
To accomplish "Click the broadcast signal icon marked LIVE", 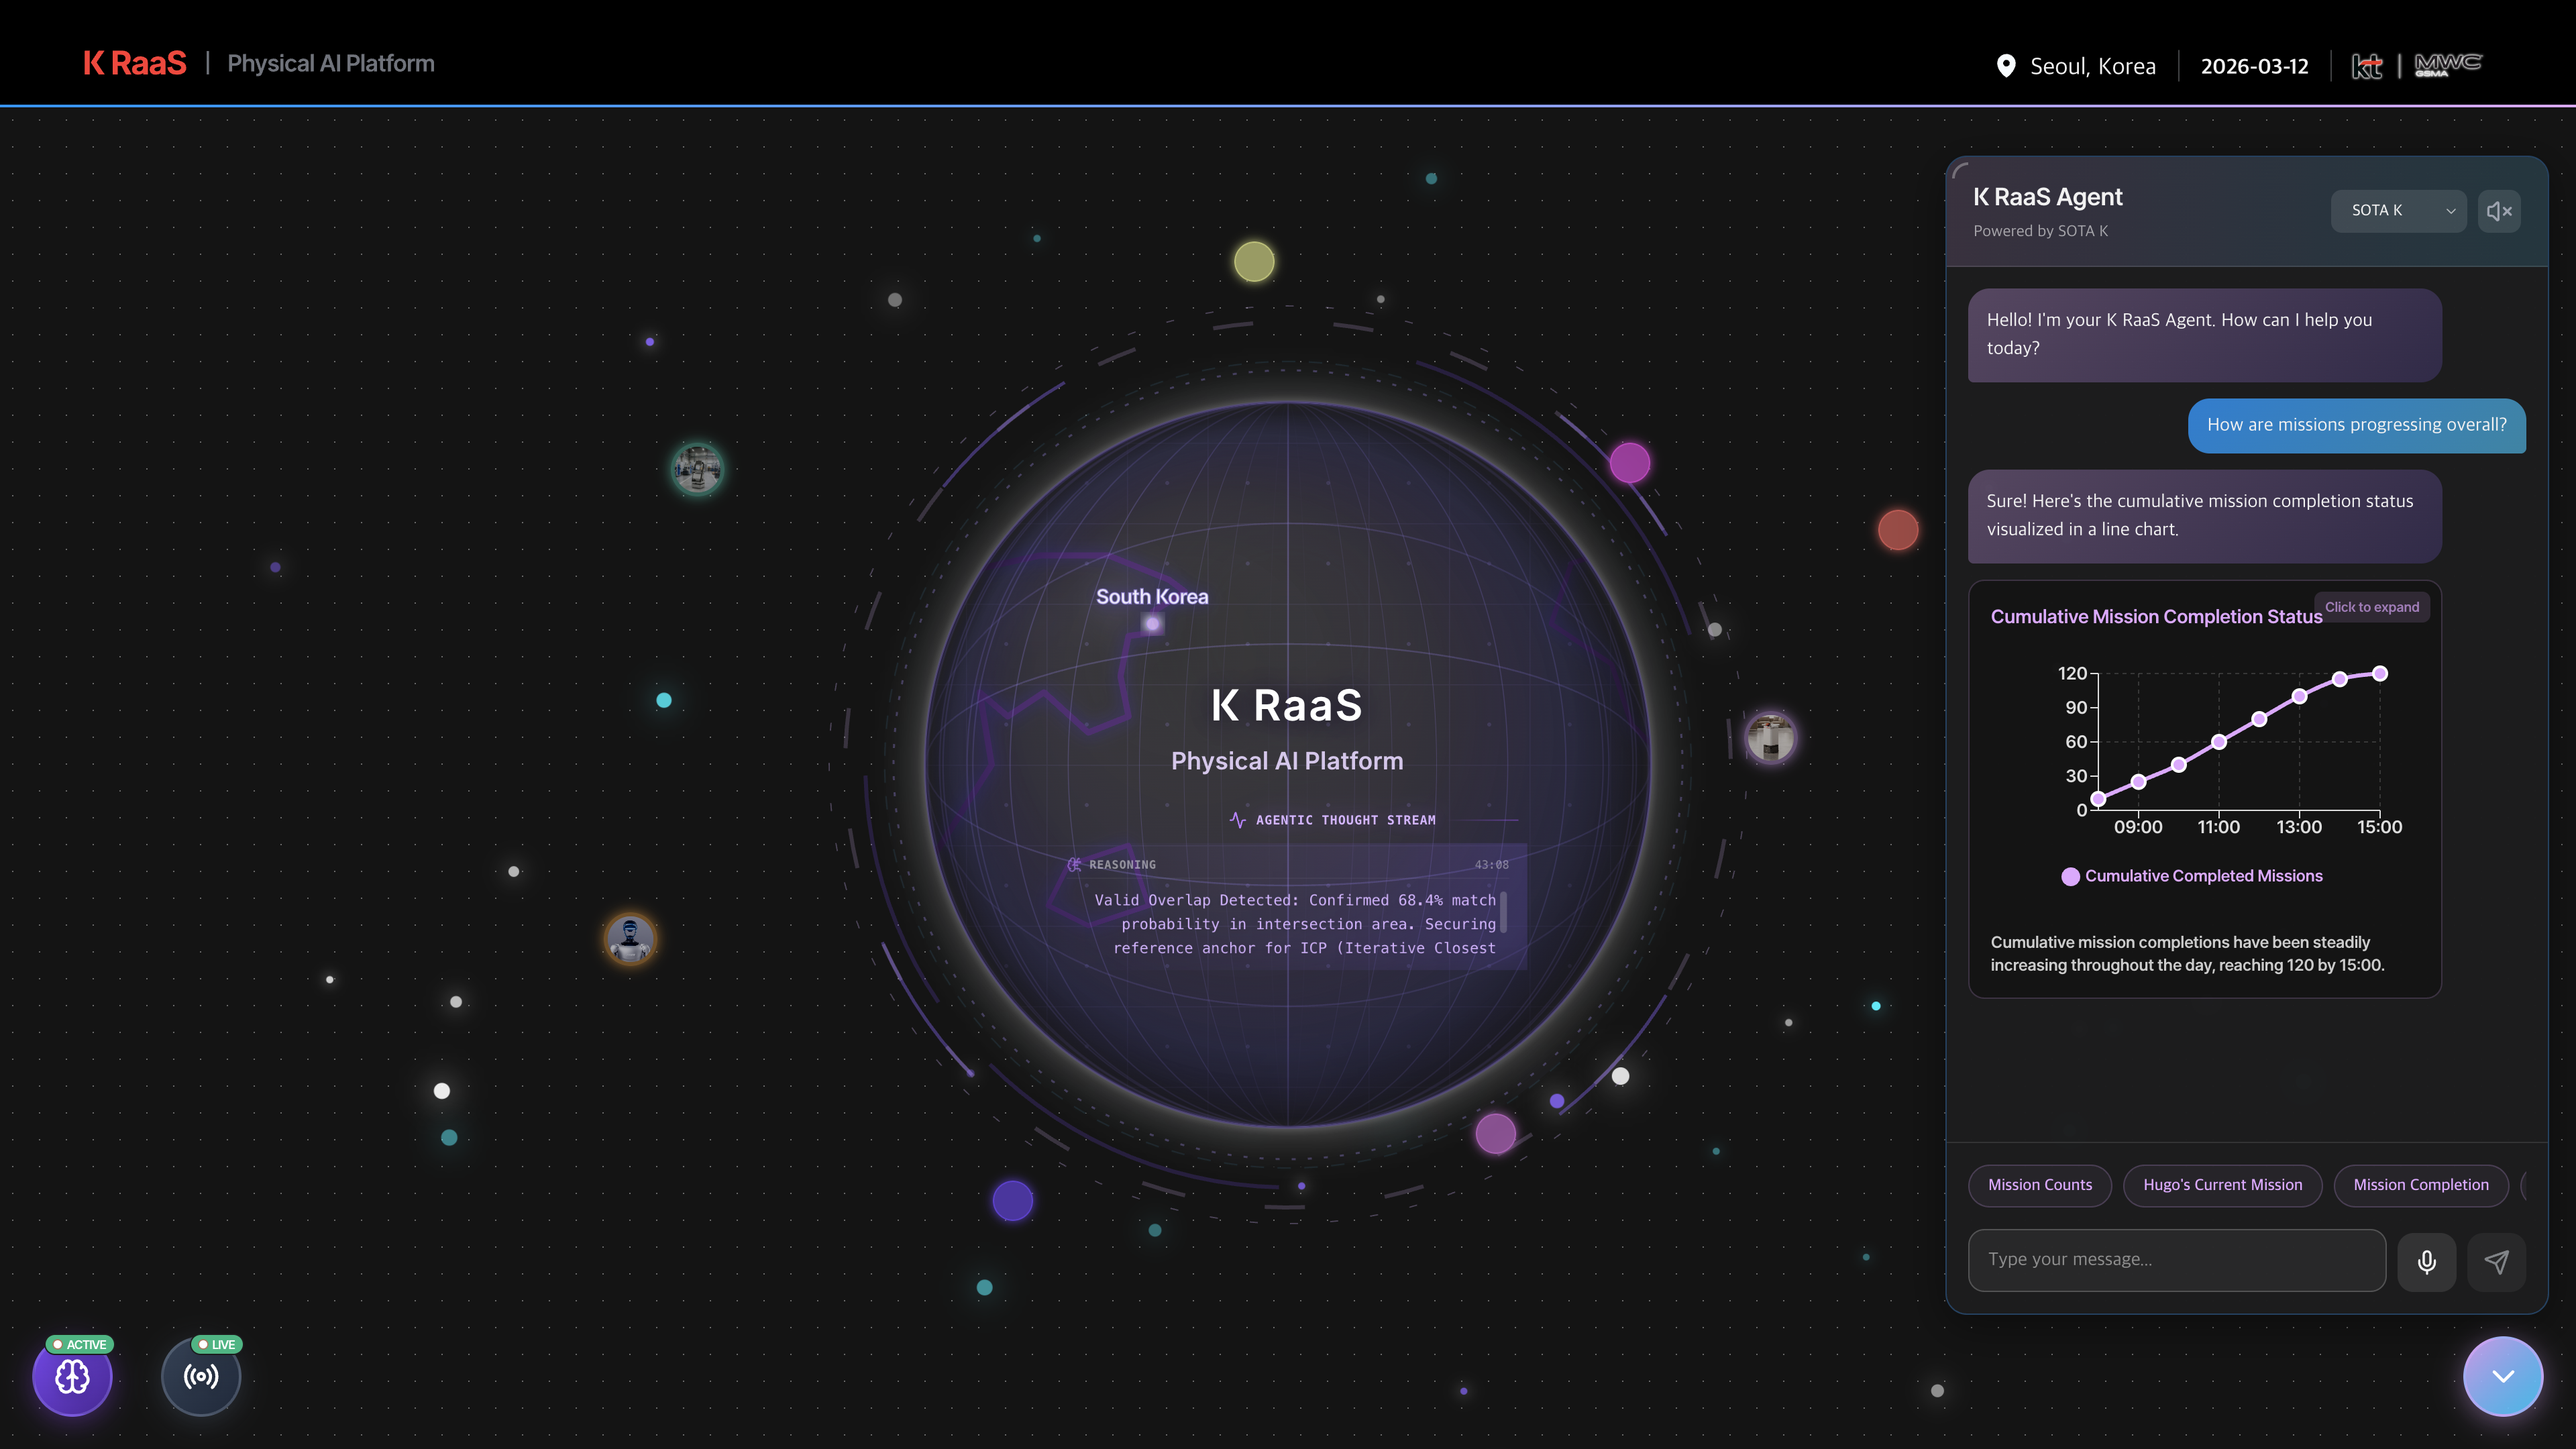I will [201, 1376].
